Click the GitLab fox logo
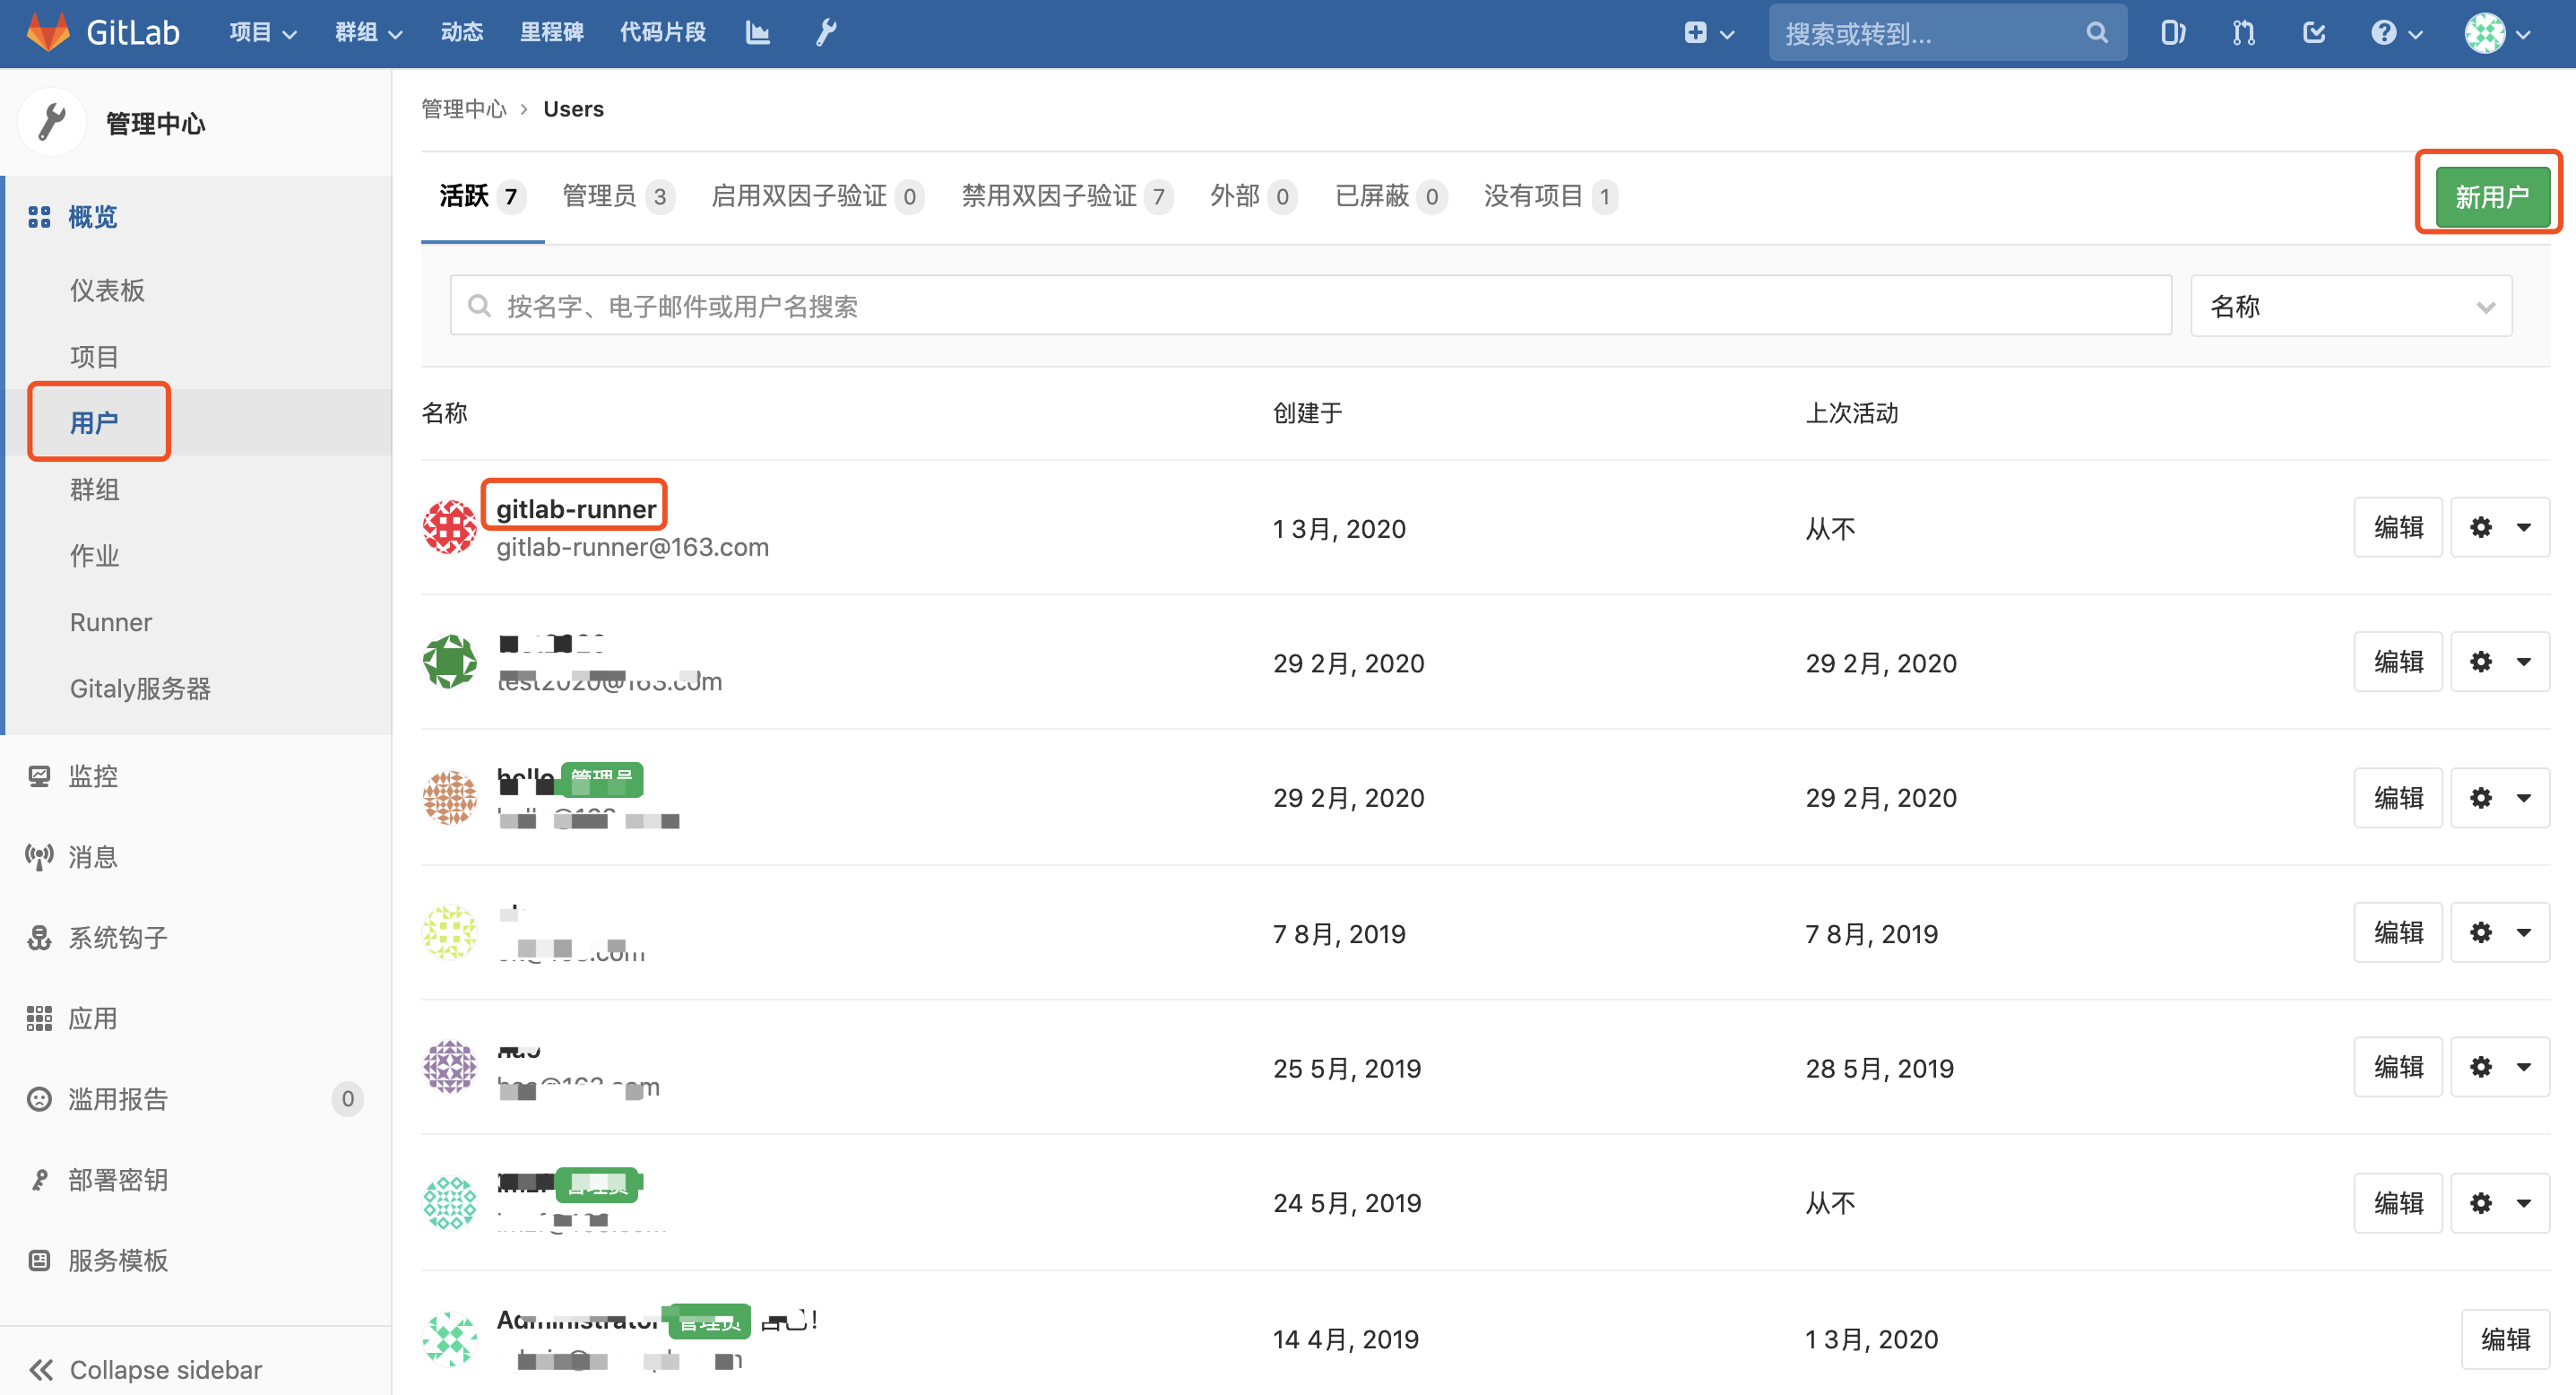The image size is (2576, 1395). [x=47, y=31]
